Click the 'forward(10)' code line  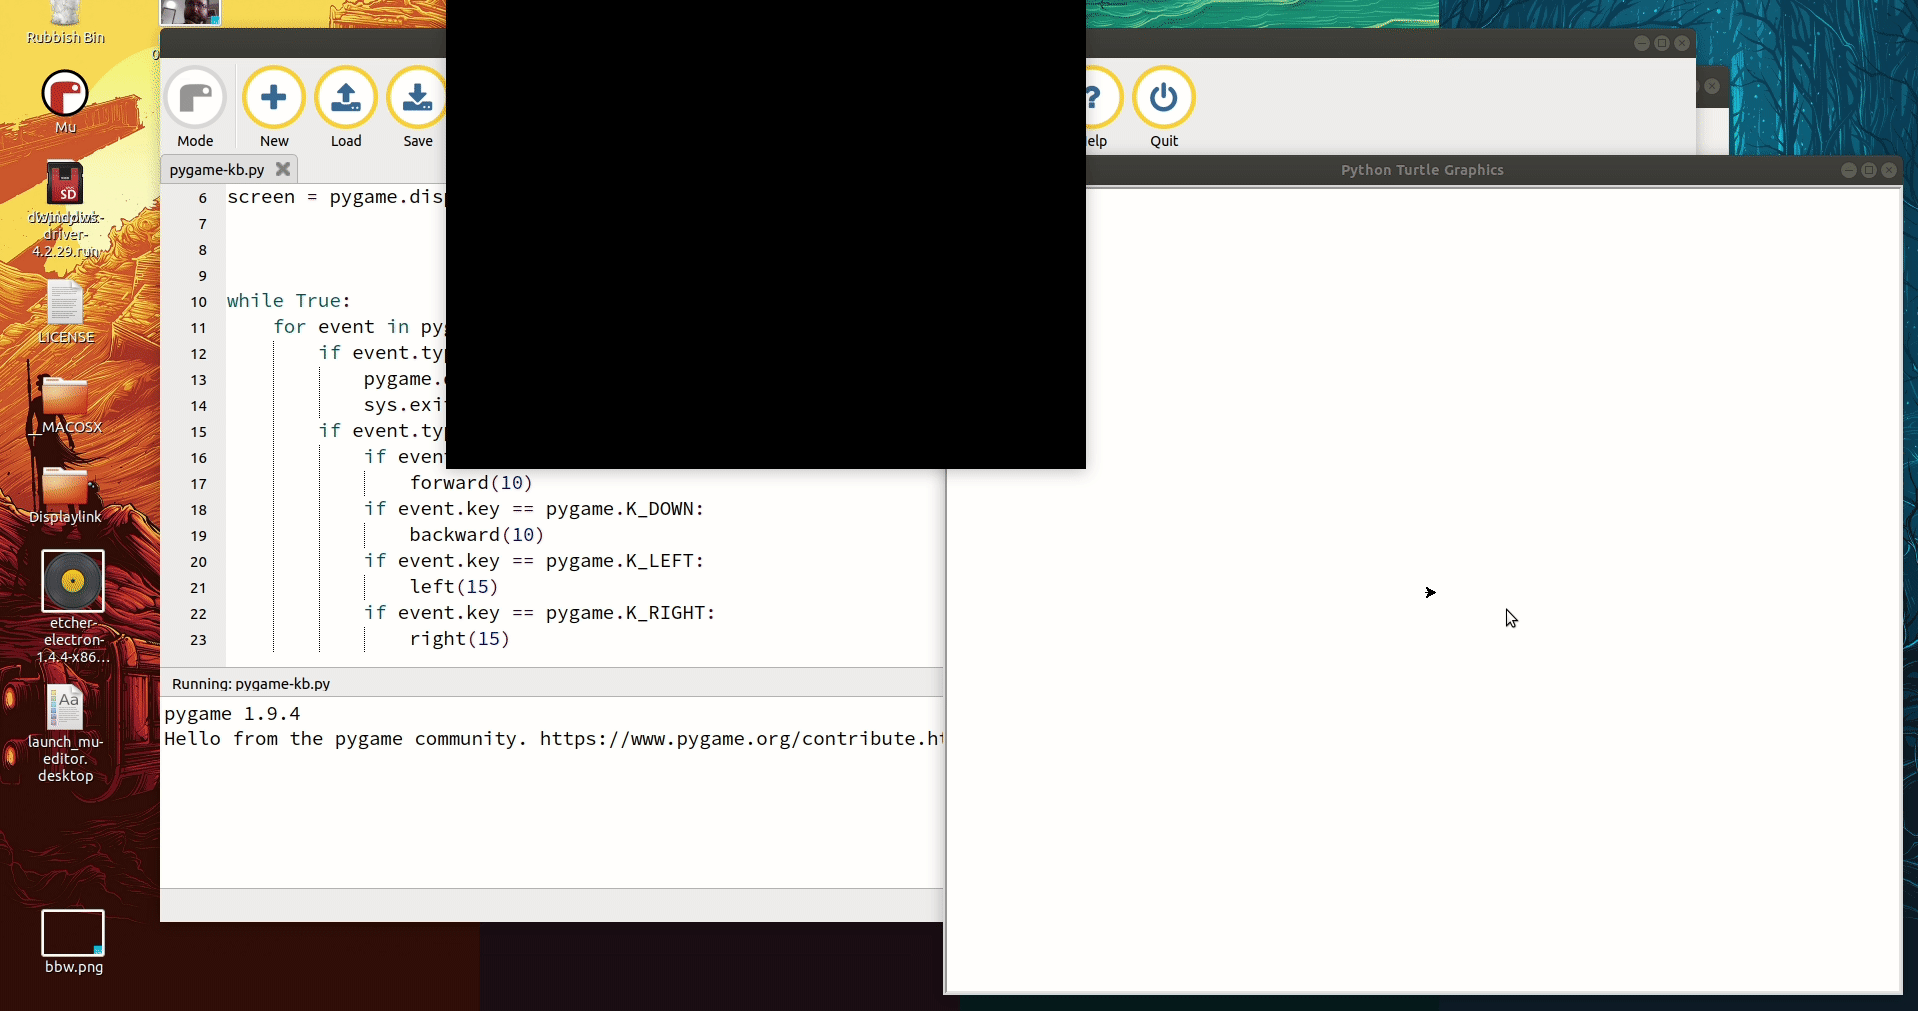(x=471, y=483)
